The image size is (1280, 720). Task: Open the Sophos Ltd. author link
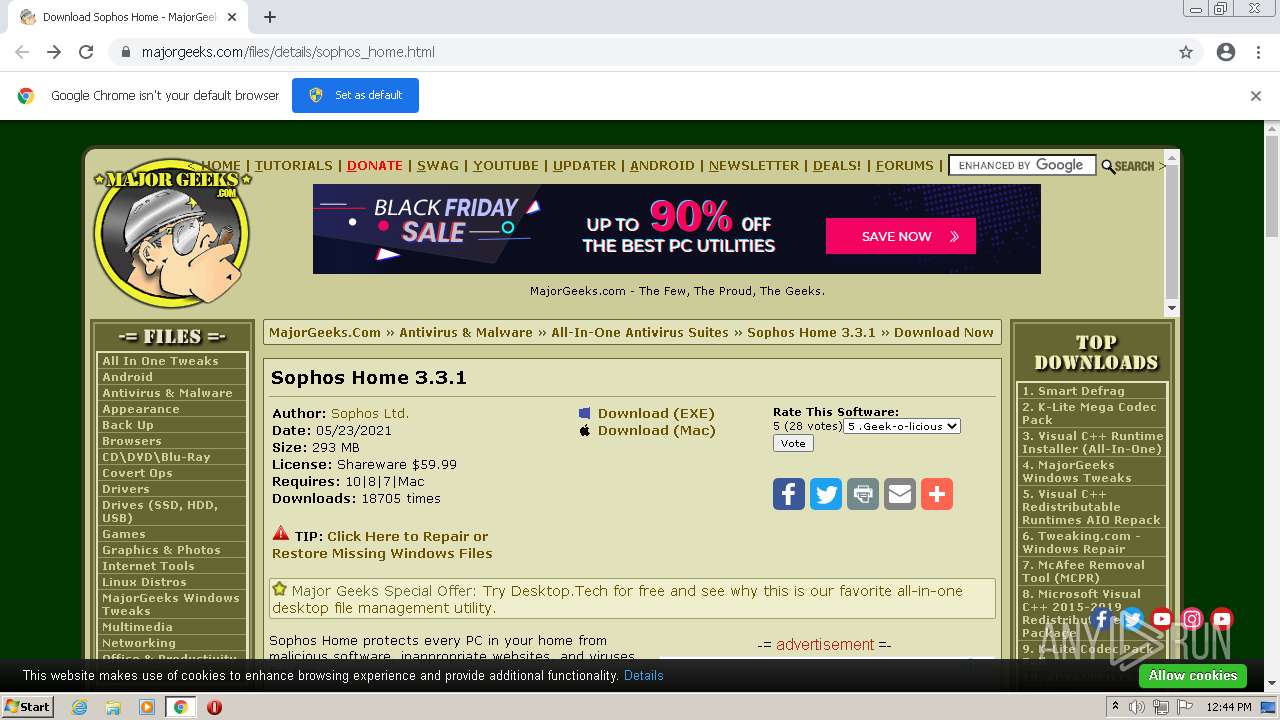[370, 413]
